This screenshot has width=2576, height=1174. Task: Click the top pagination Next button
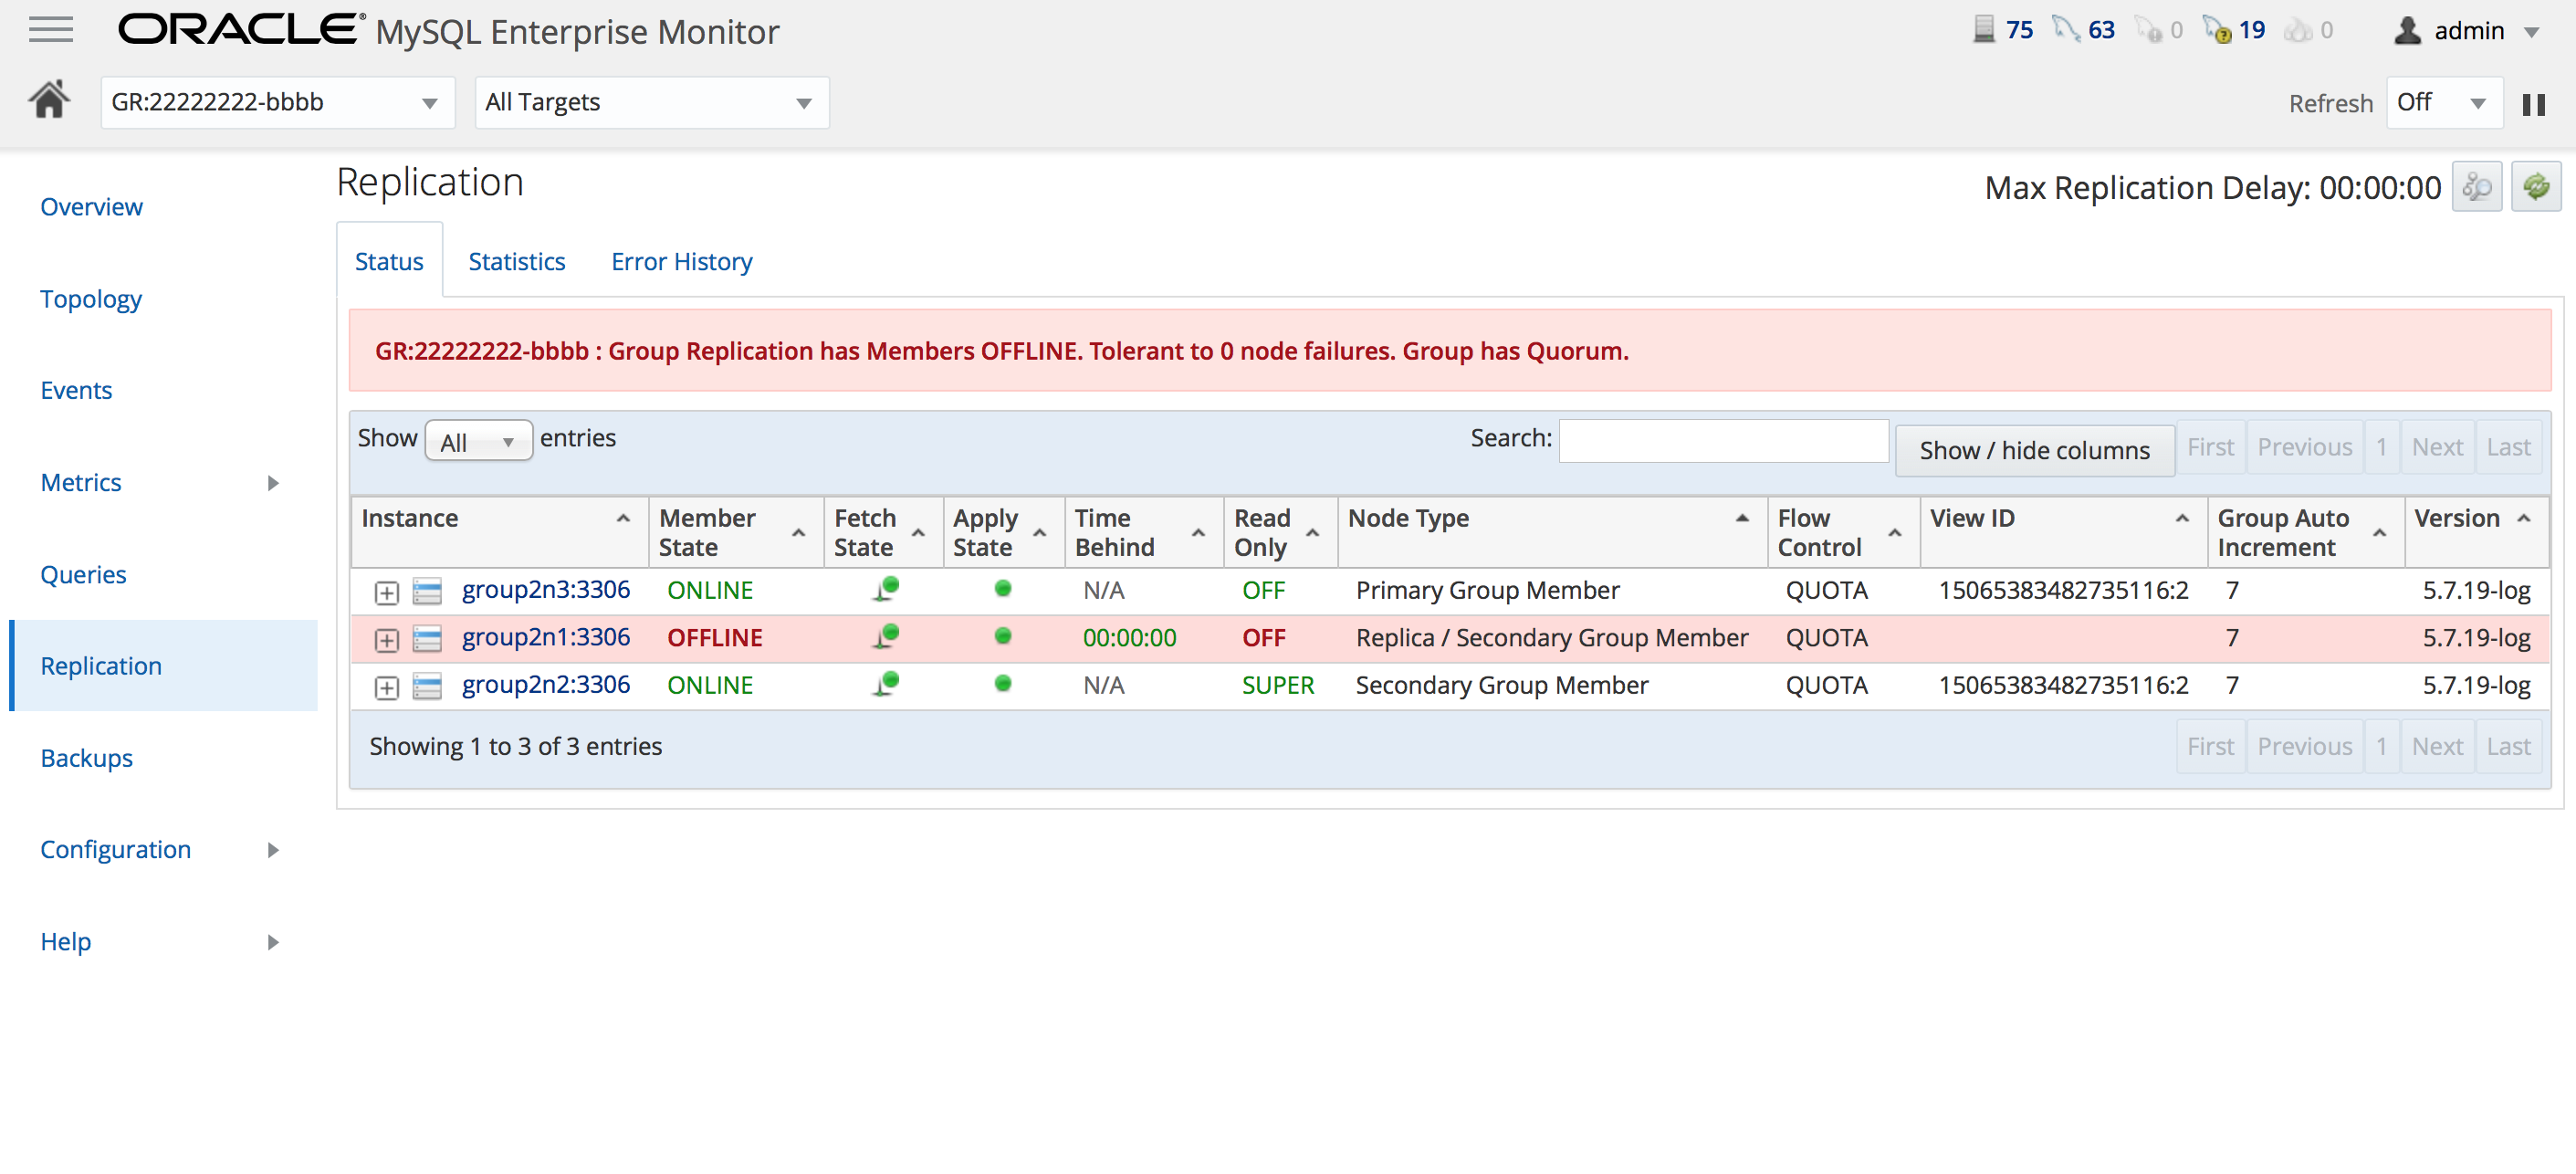[2436, 447]
